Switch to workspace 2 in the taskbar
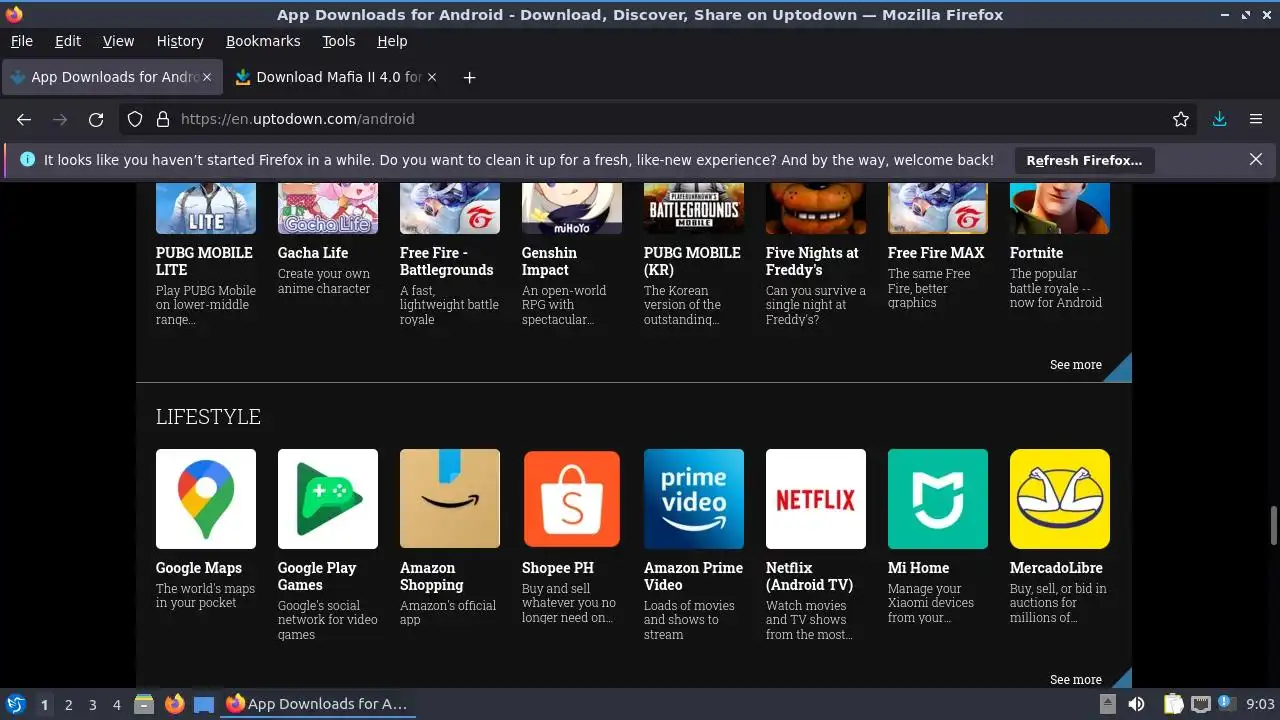Screen dimensions: 1280x720 pos(68,705)
